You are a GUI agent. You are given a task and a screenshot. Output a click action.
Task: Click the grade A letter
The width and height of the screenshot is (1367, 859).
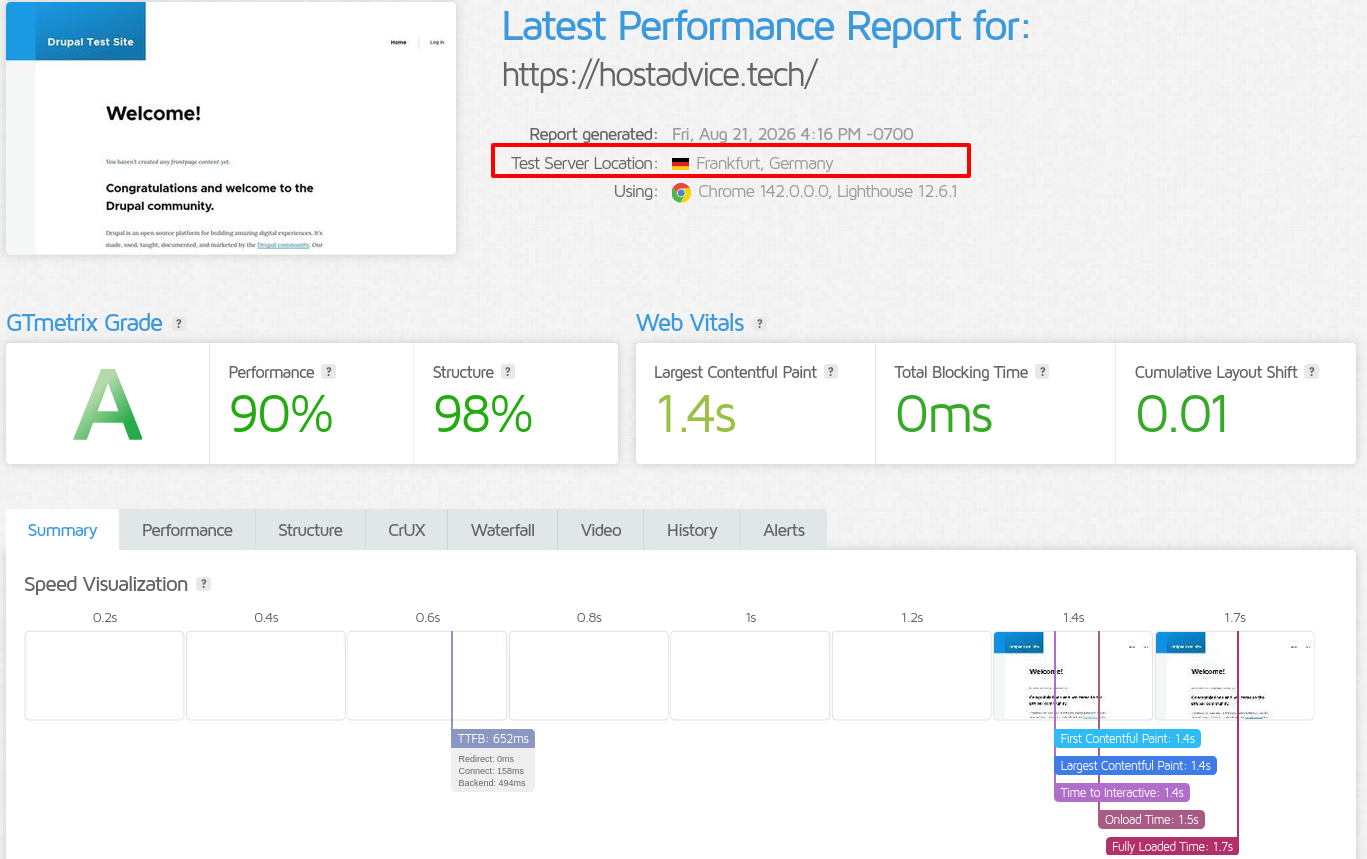(108, 404)
